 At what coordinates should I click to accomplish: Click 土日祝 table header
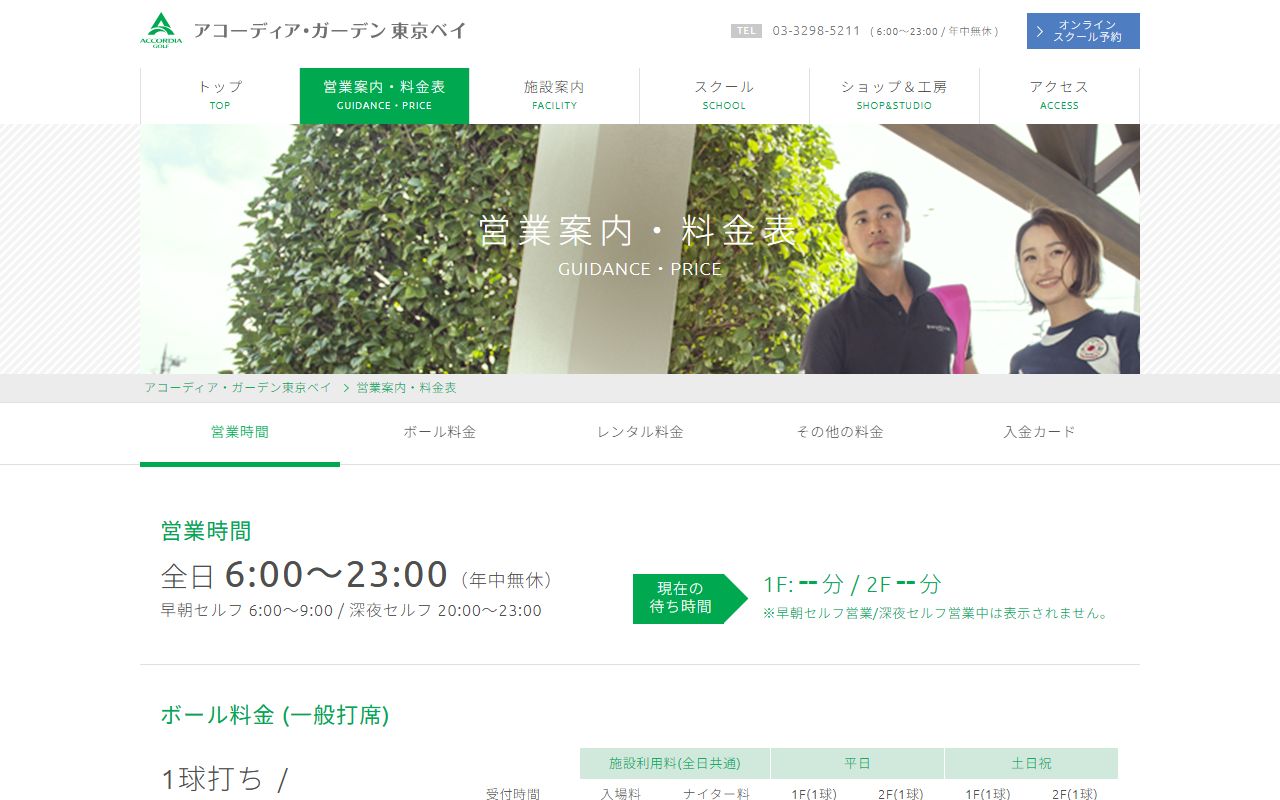(x=1031, y=763)
